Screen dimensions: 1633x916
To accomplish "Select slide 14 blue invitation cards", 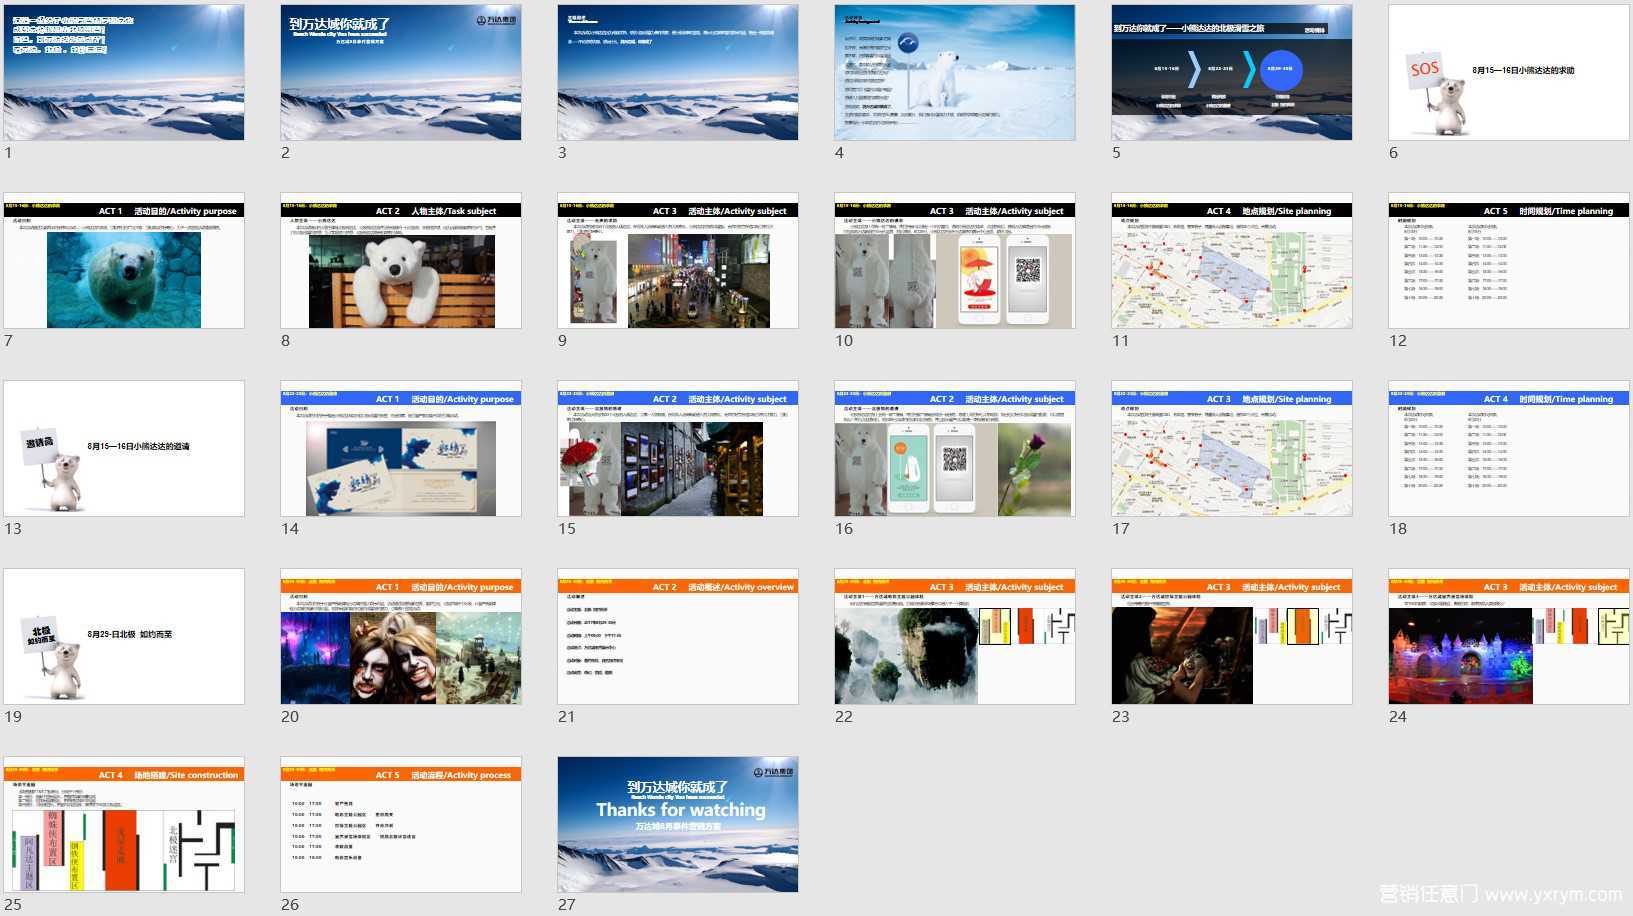I will (401, 448).
